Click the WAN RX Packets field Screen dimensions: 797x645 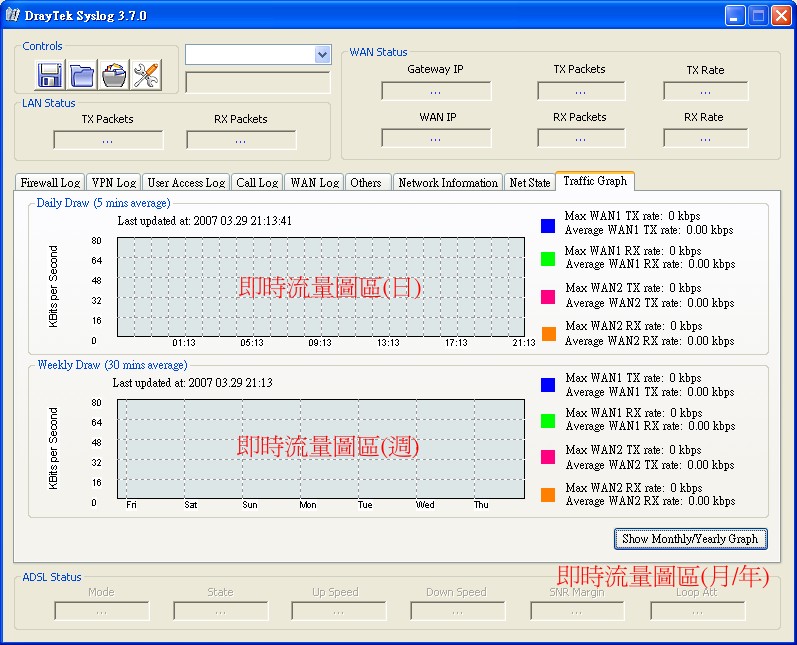[x=581, y=138]
